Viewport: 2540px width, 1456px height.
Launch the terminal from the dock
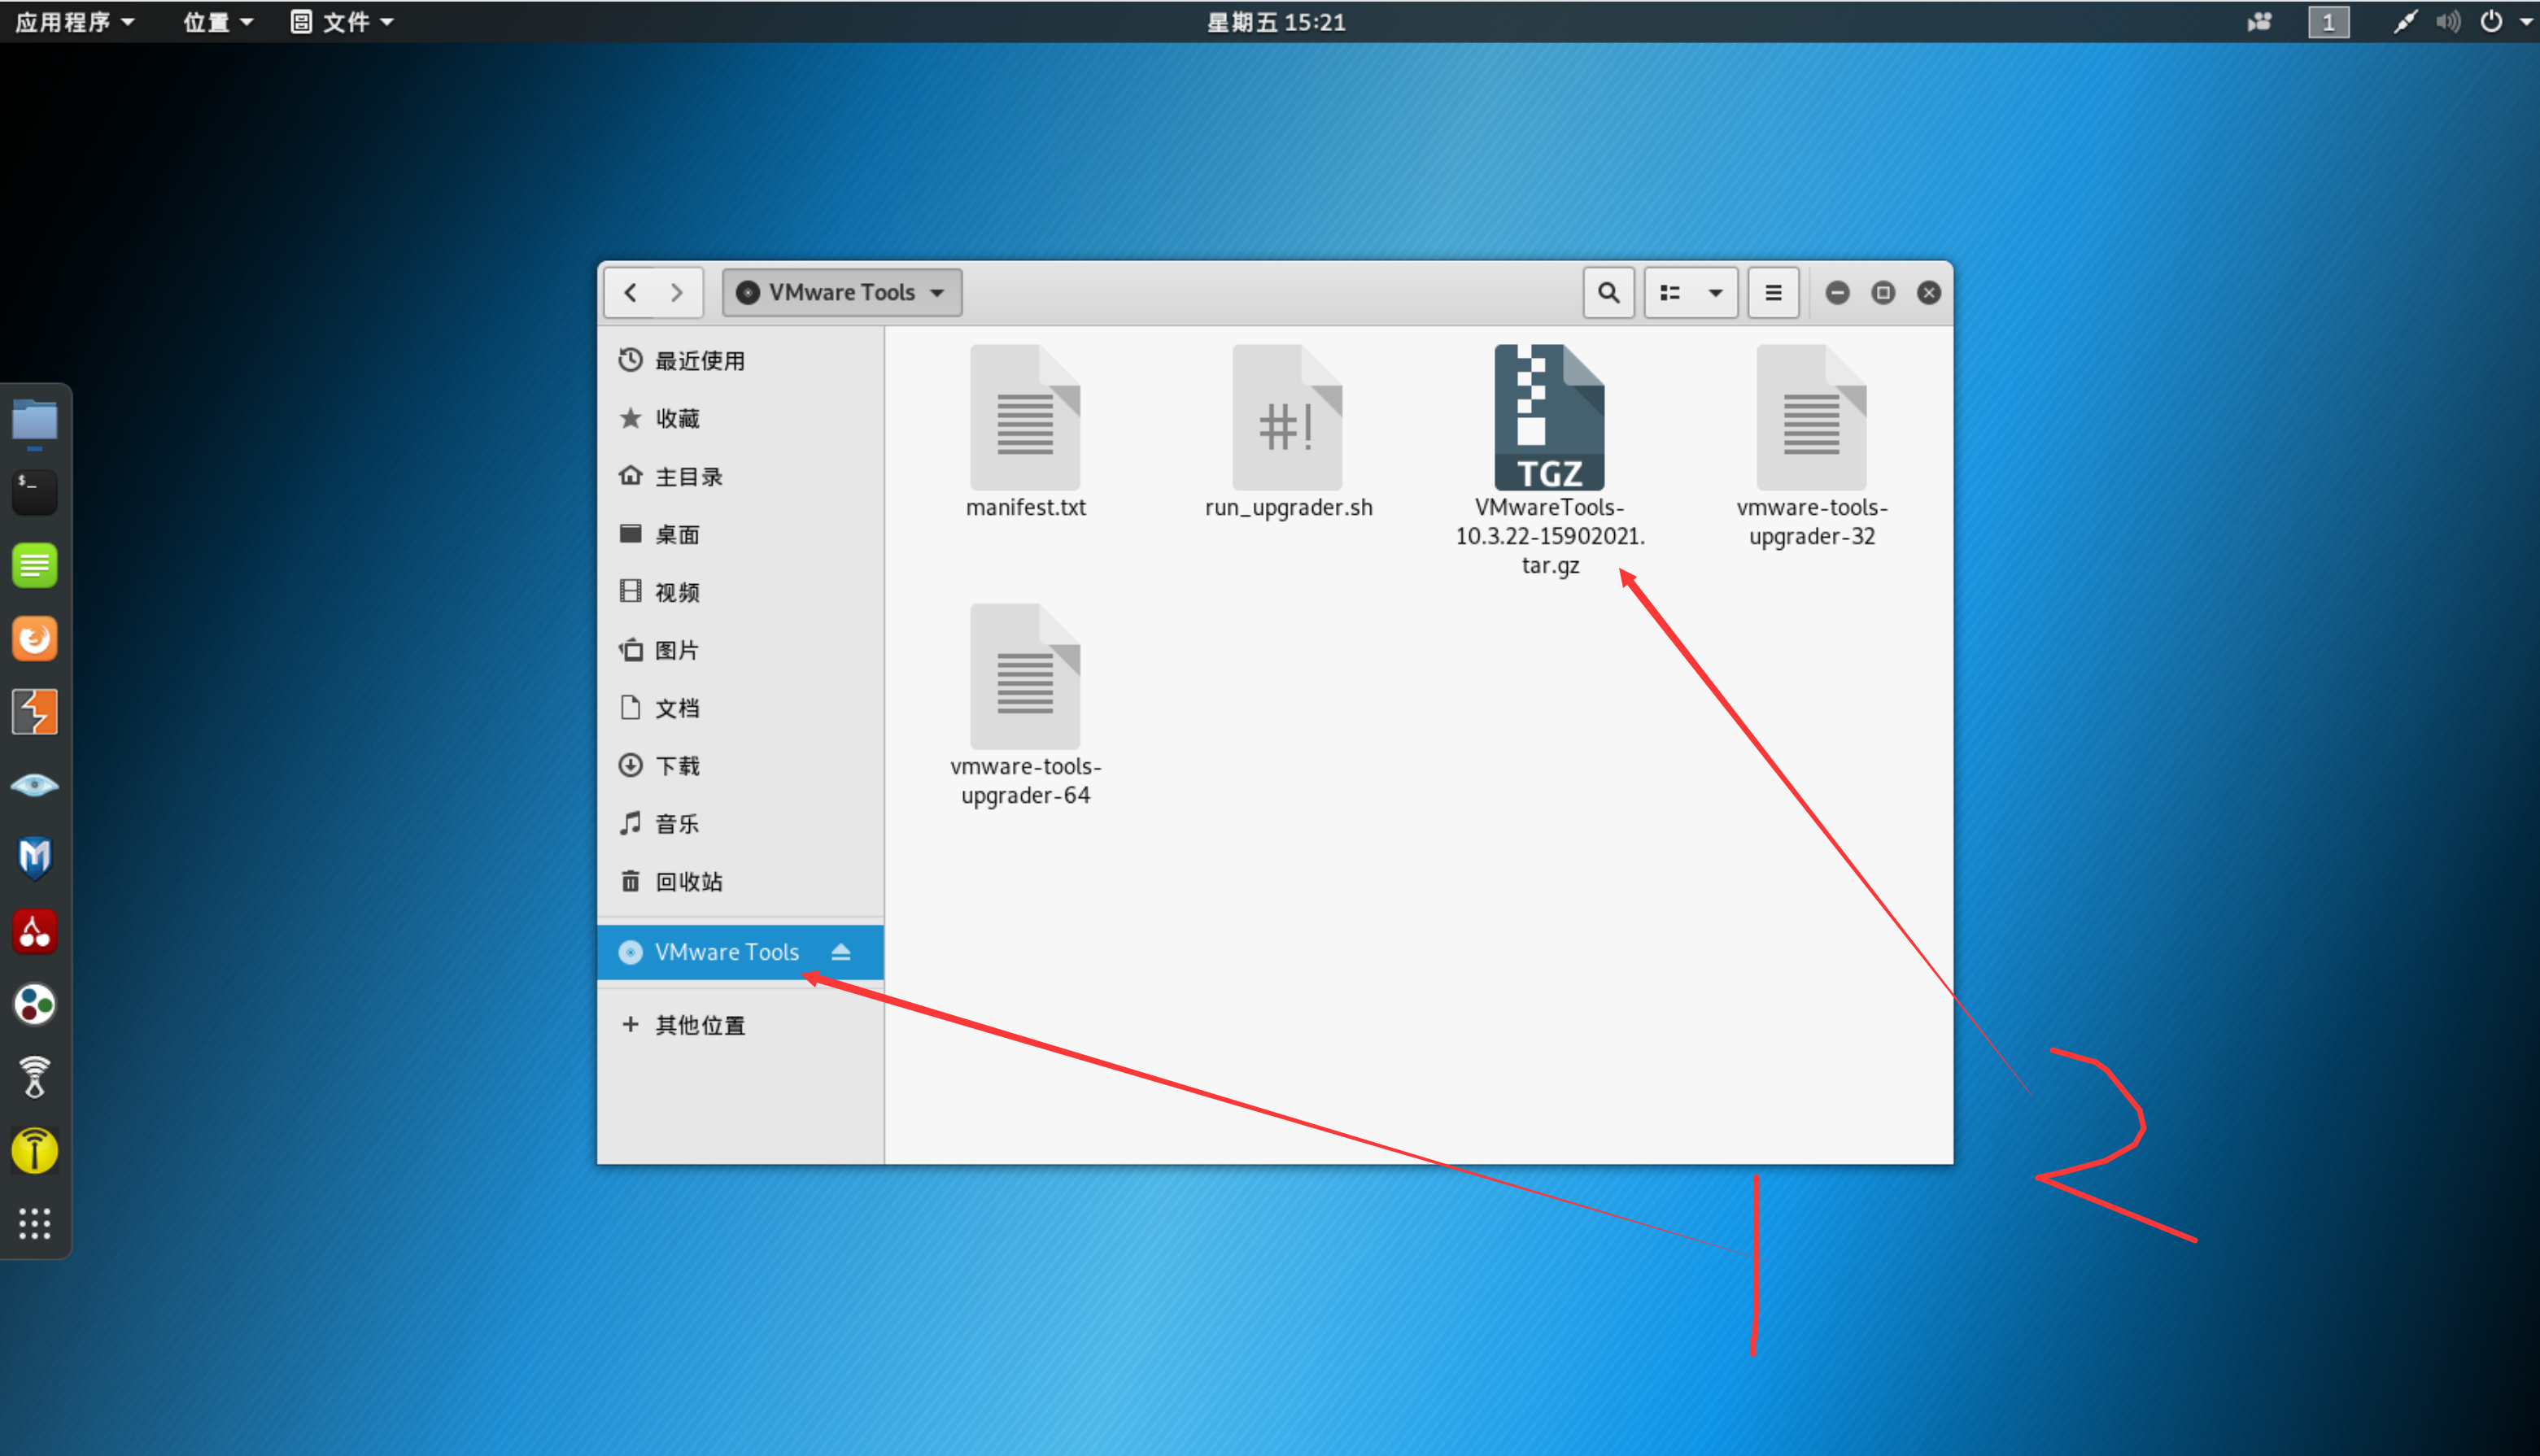tap(34, 491)
